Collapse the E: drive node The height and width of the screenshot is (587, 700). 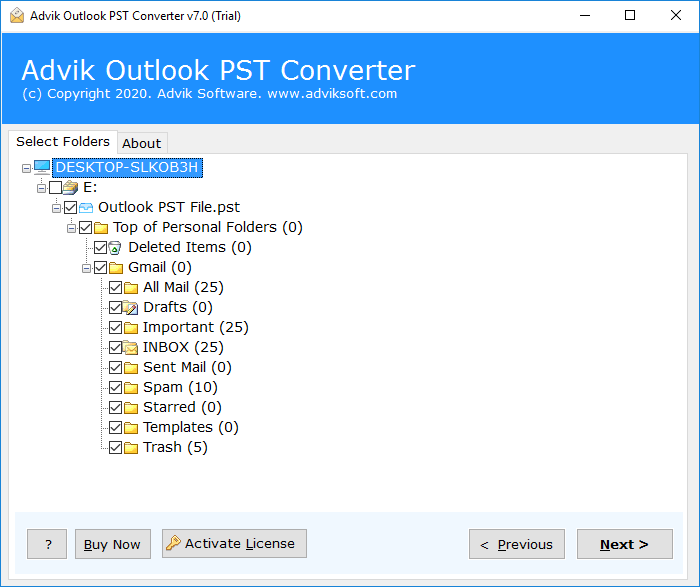click(x=42, y=188)
